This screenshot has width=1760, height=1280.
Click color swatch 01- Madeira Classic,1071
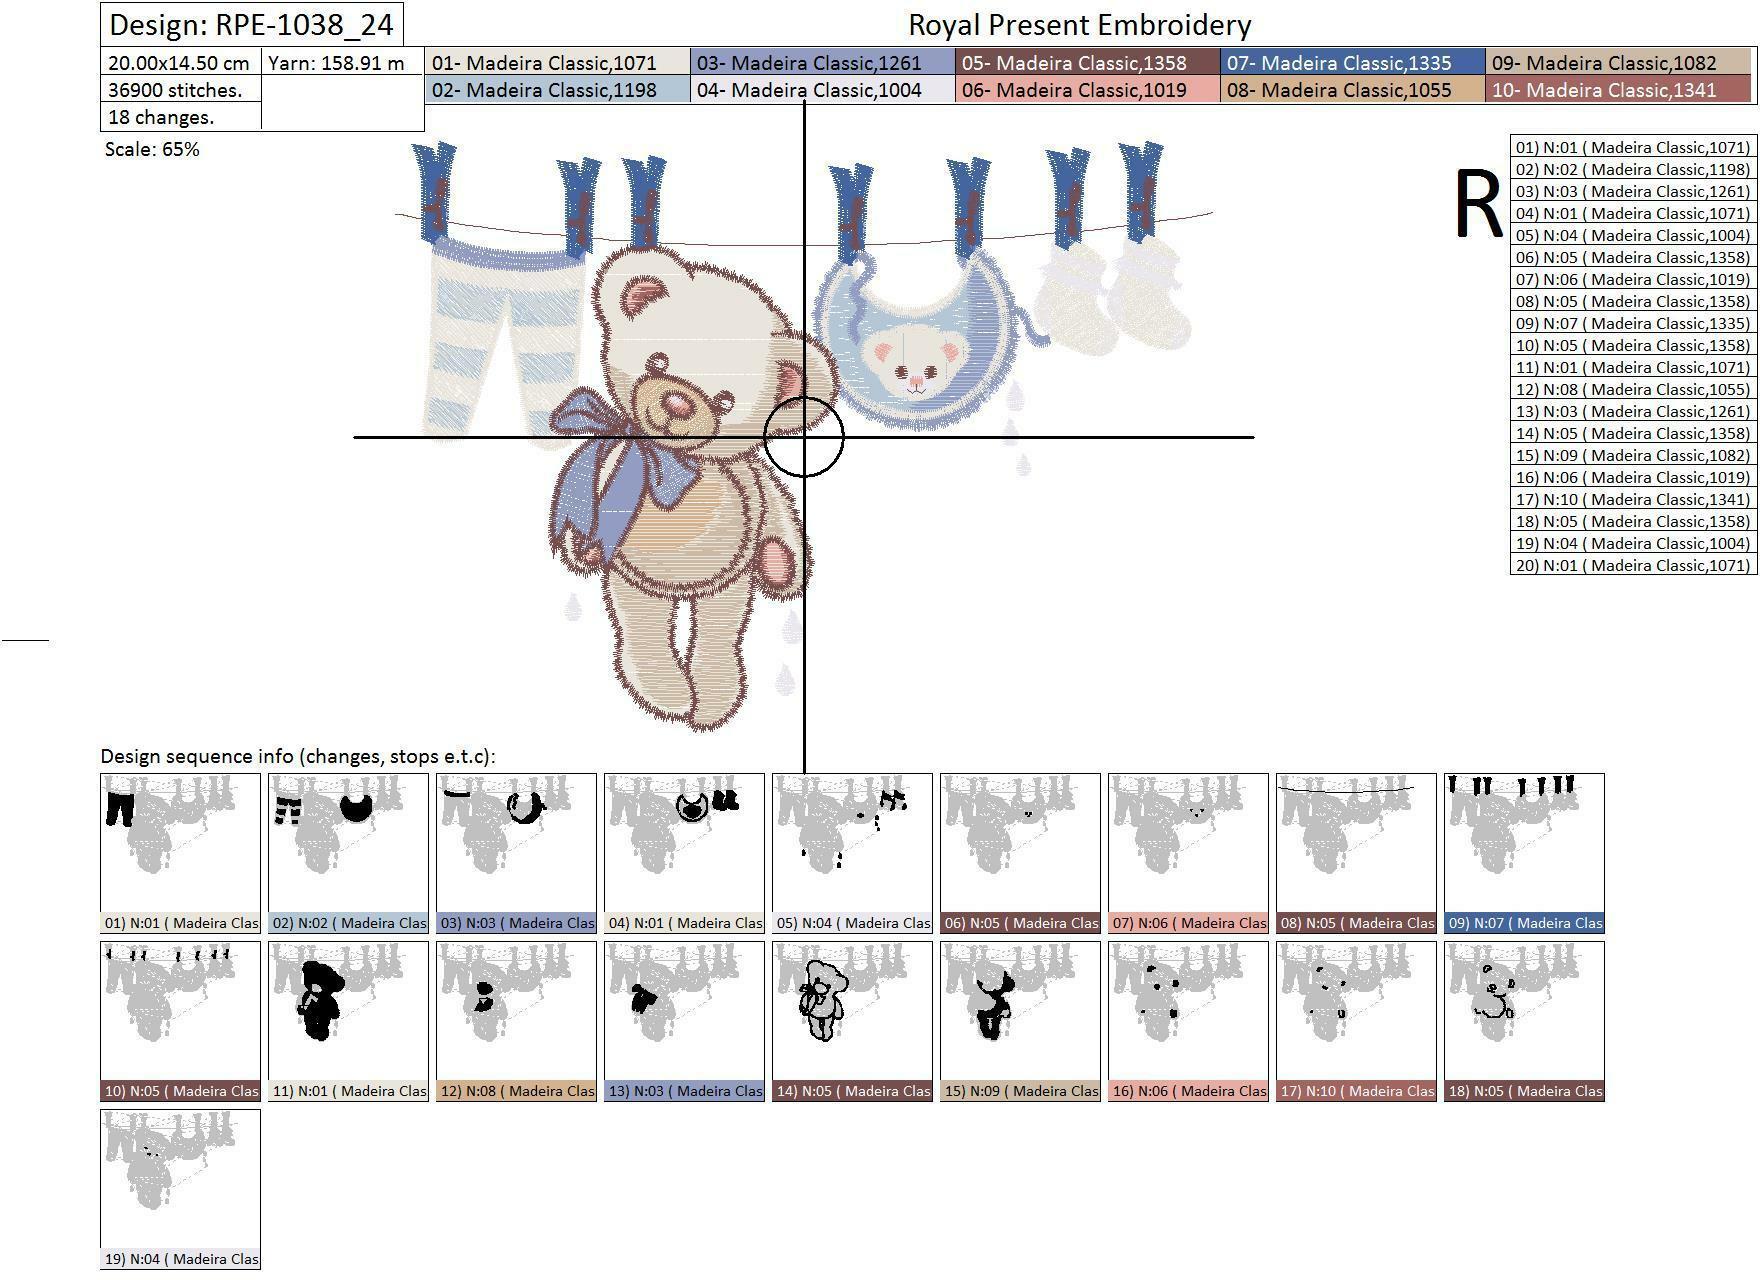pyautogui.click(x=558, y=63)
